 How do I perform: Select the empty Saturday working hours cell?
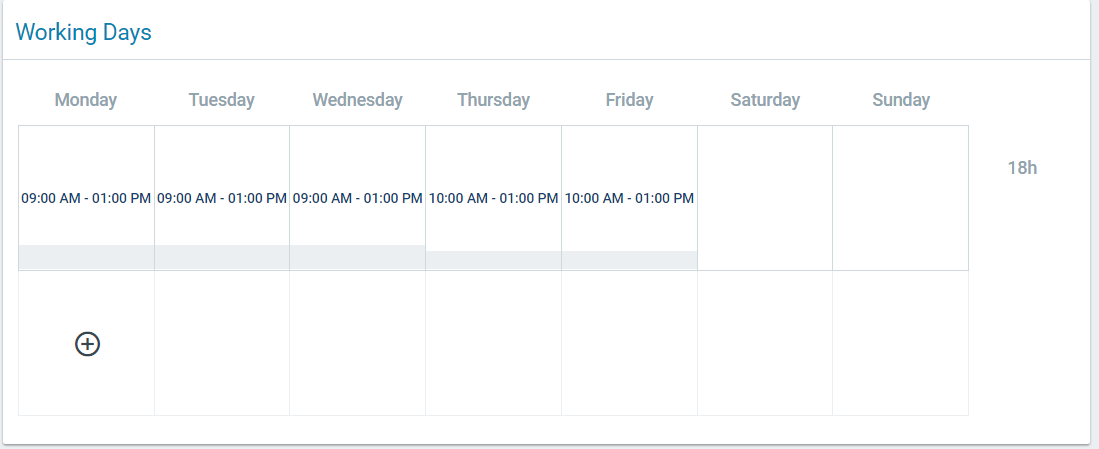click(765, 198)
